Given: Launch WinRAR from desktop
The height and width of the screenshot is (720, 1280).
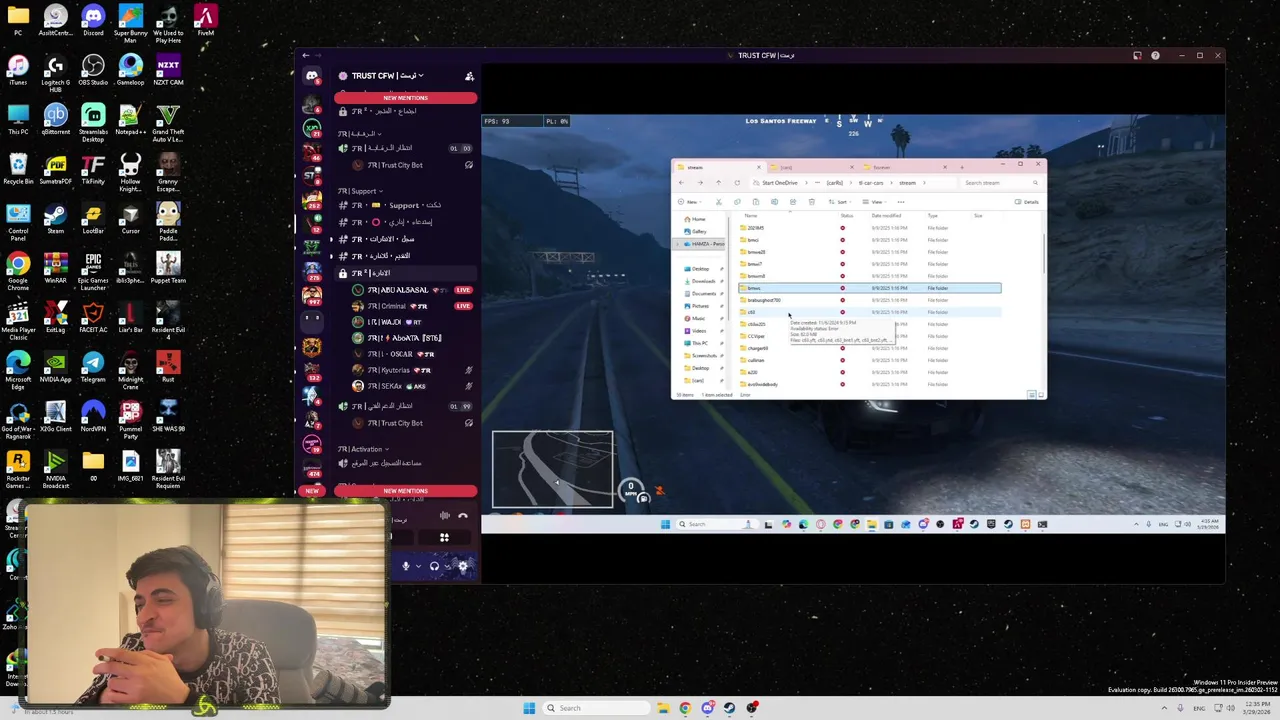Looking at the screenshot, I should [x=55, y=268].
